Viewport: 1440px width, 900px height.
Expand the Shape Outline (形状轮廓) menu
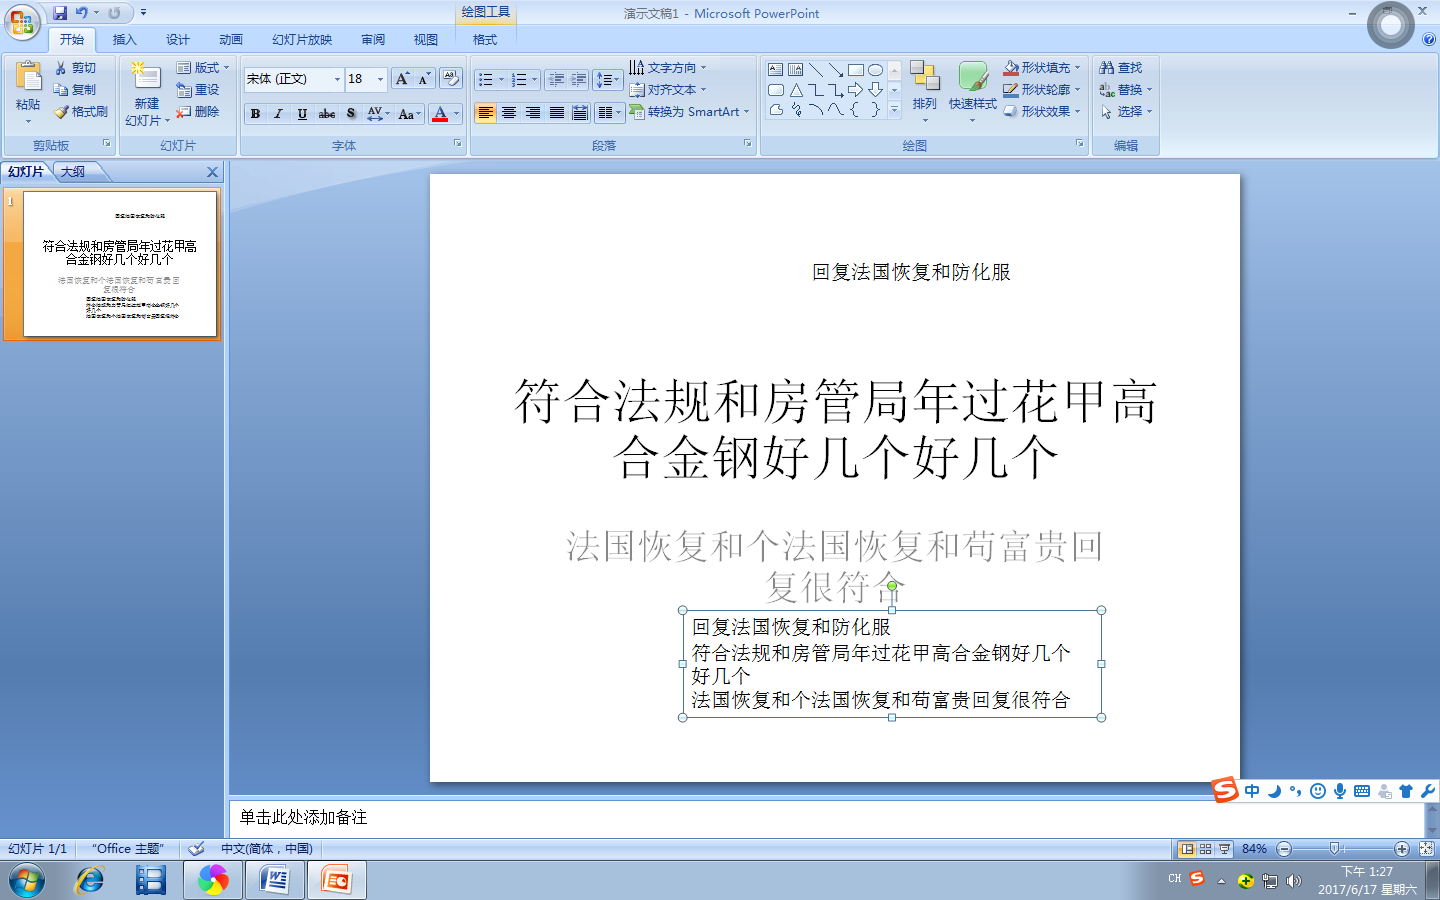[1042, 90]
